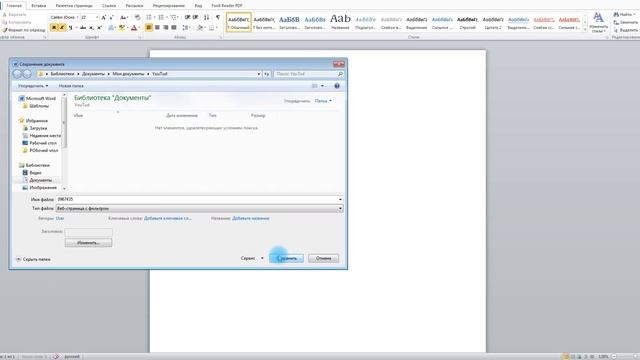Open address bar path dropdown arrow
Image resolution: width=640 pixels, height=360 pixels.
pos(259,74)
